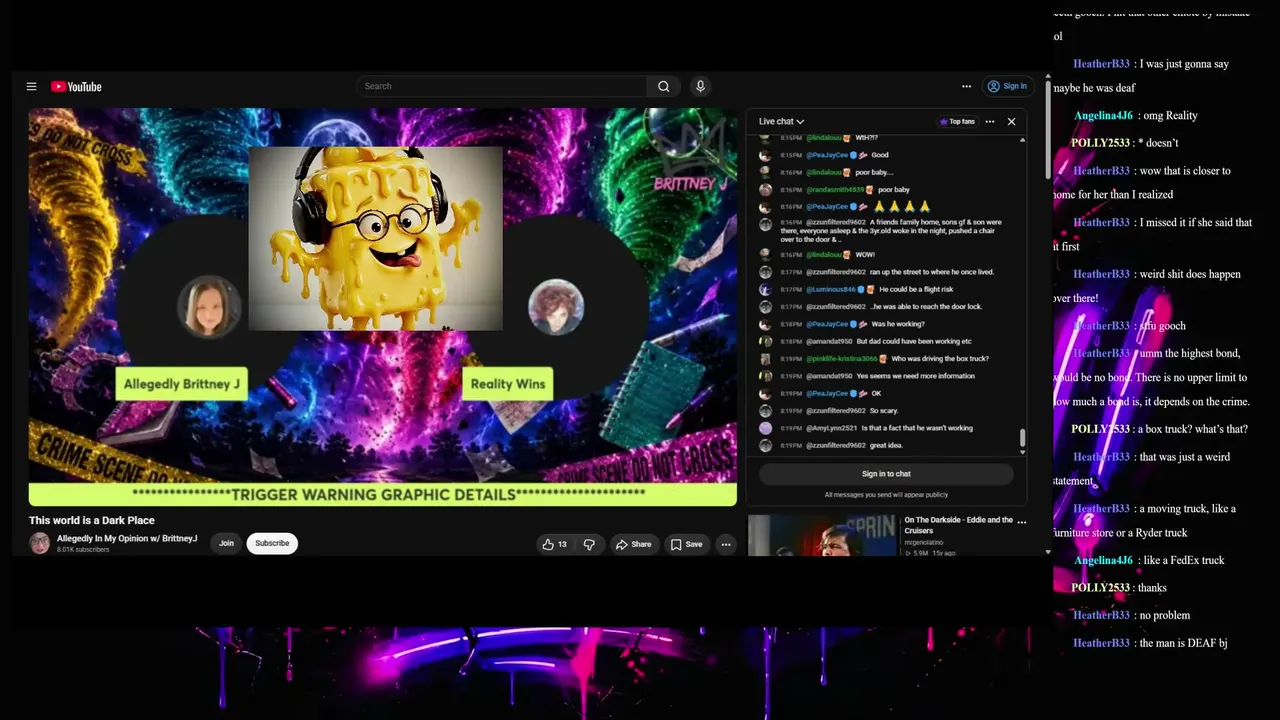The width and height of the screenshot is (1280, 720).
Task: Expand the Live chat mode dropdown
Action: pos(781,122)
